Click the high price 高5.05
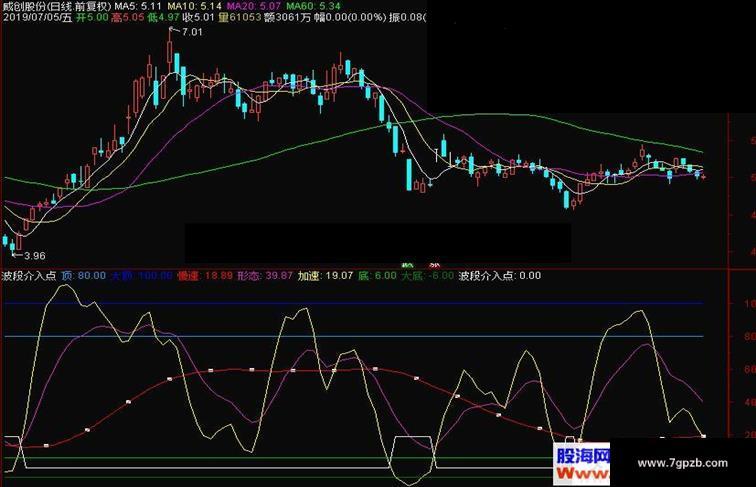 click(x=128, y=18)
